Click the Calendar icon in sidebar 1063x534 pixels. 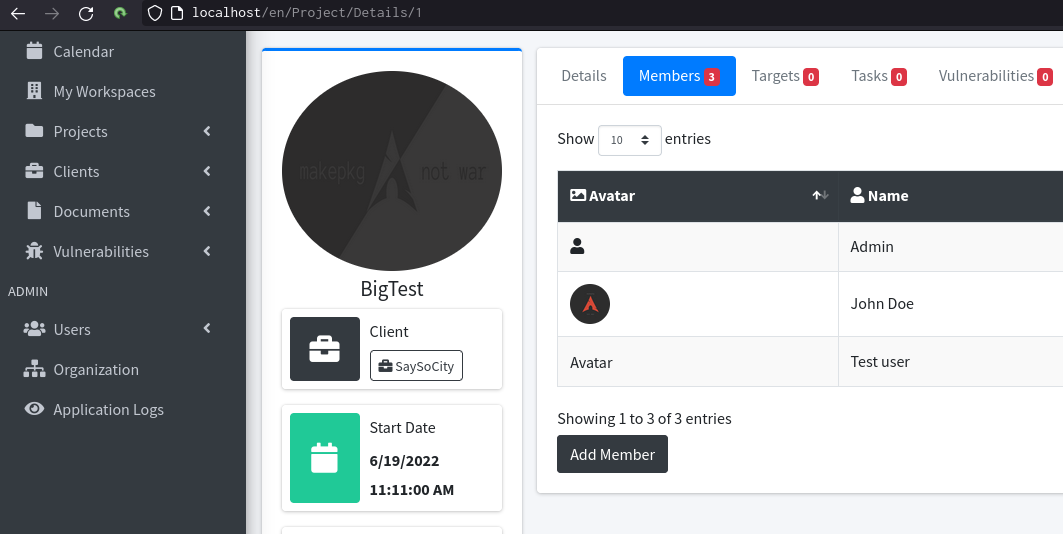tap(34, 51)
